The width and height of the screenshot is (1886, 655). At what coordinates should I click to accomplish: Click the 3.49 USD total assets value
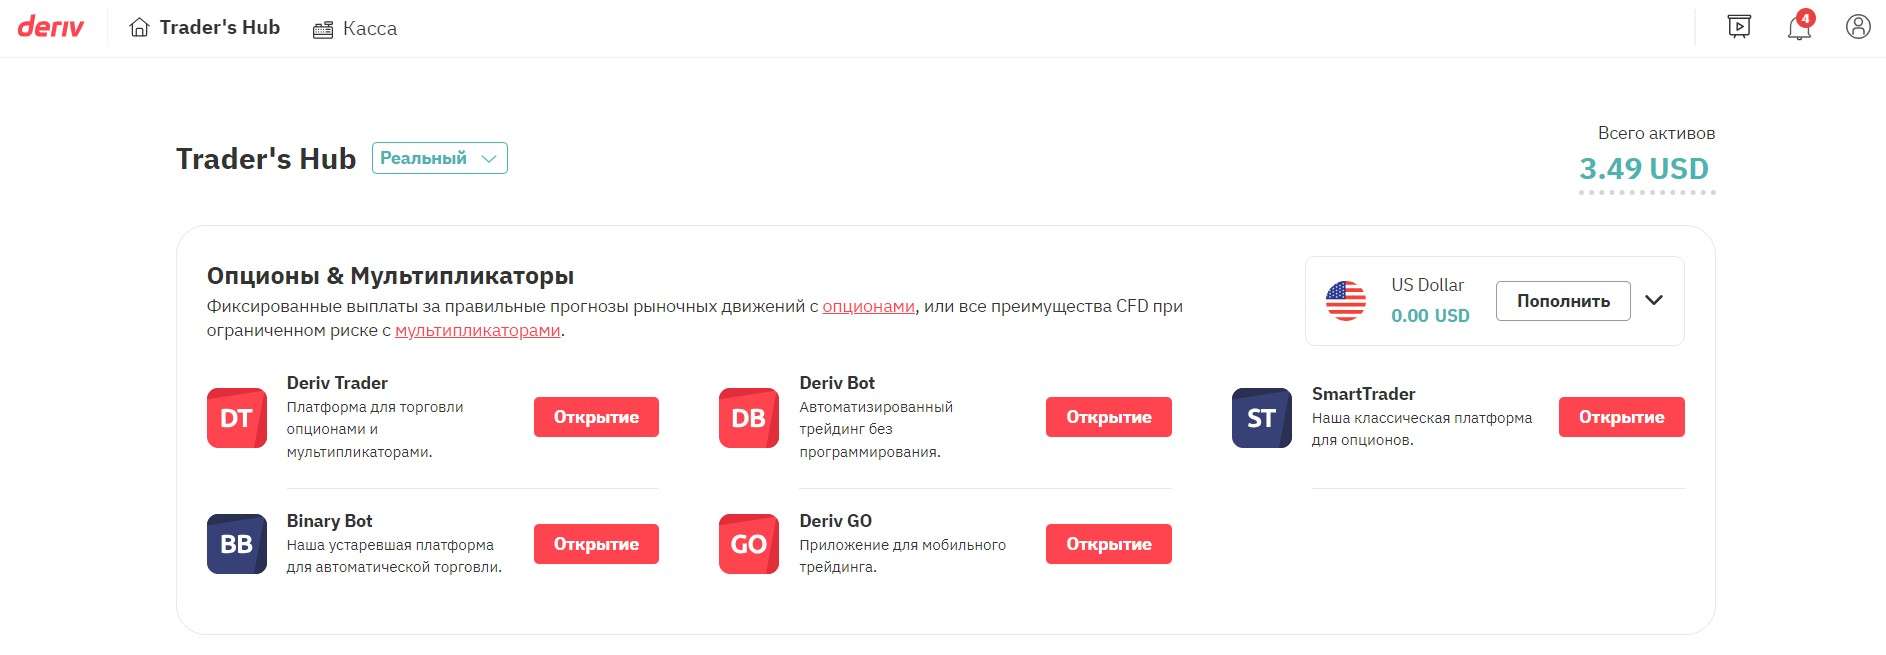tap(1644, 169)
